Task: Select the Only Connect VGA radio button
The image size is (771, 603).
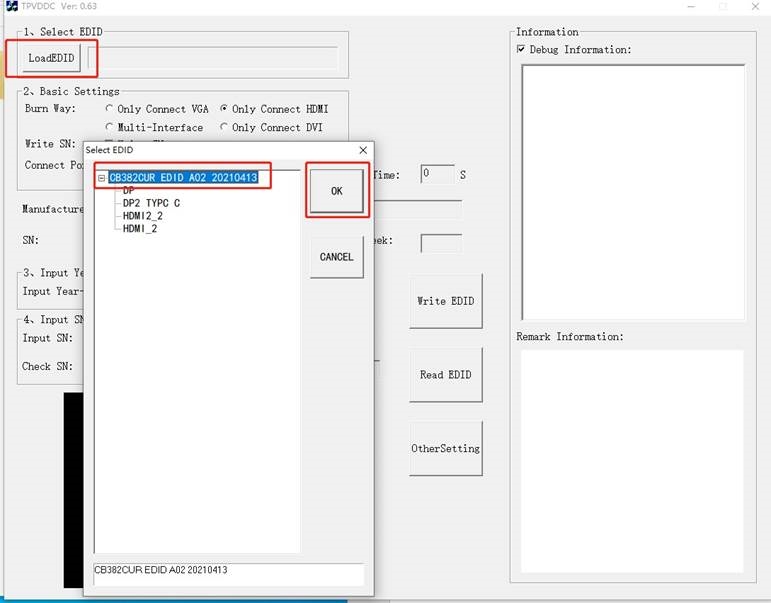Action: pyautogui.click(x=110, y=109)
